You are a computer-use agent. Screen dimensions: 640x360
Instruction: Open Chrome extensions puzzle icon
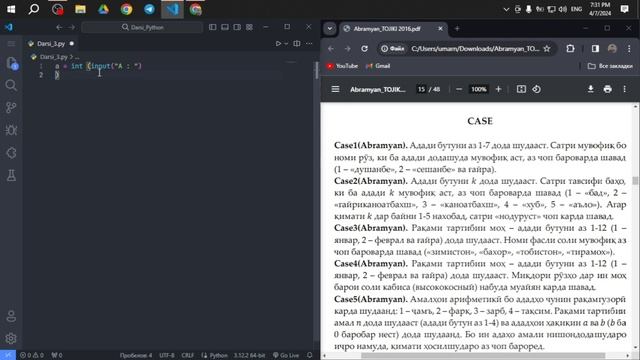pyautogui.click(x=570, y=49)
